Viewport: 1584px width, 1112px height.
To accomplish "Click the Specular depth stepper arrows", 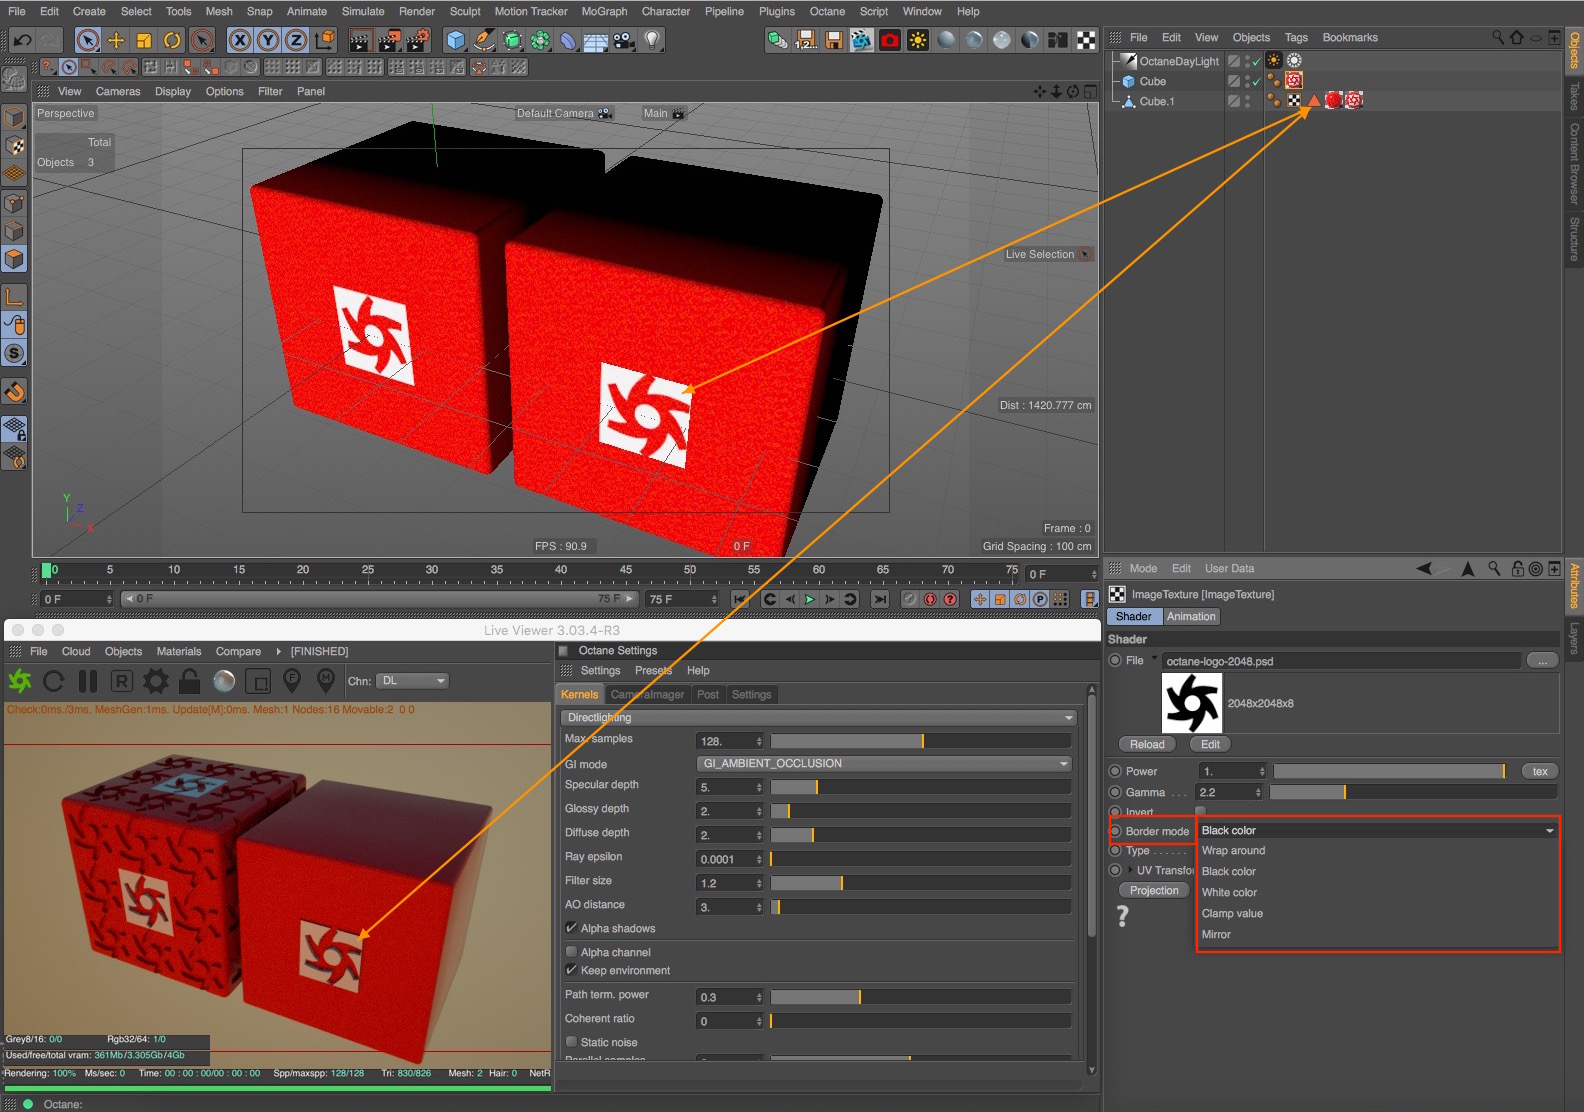I will tap(759, 787).
